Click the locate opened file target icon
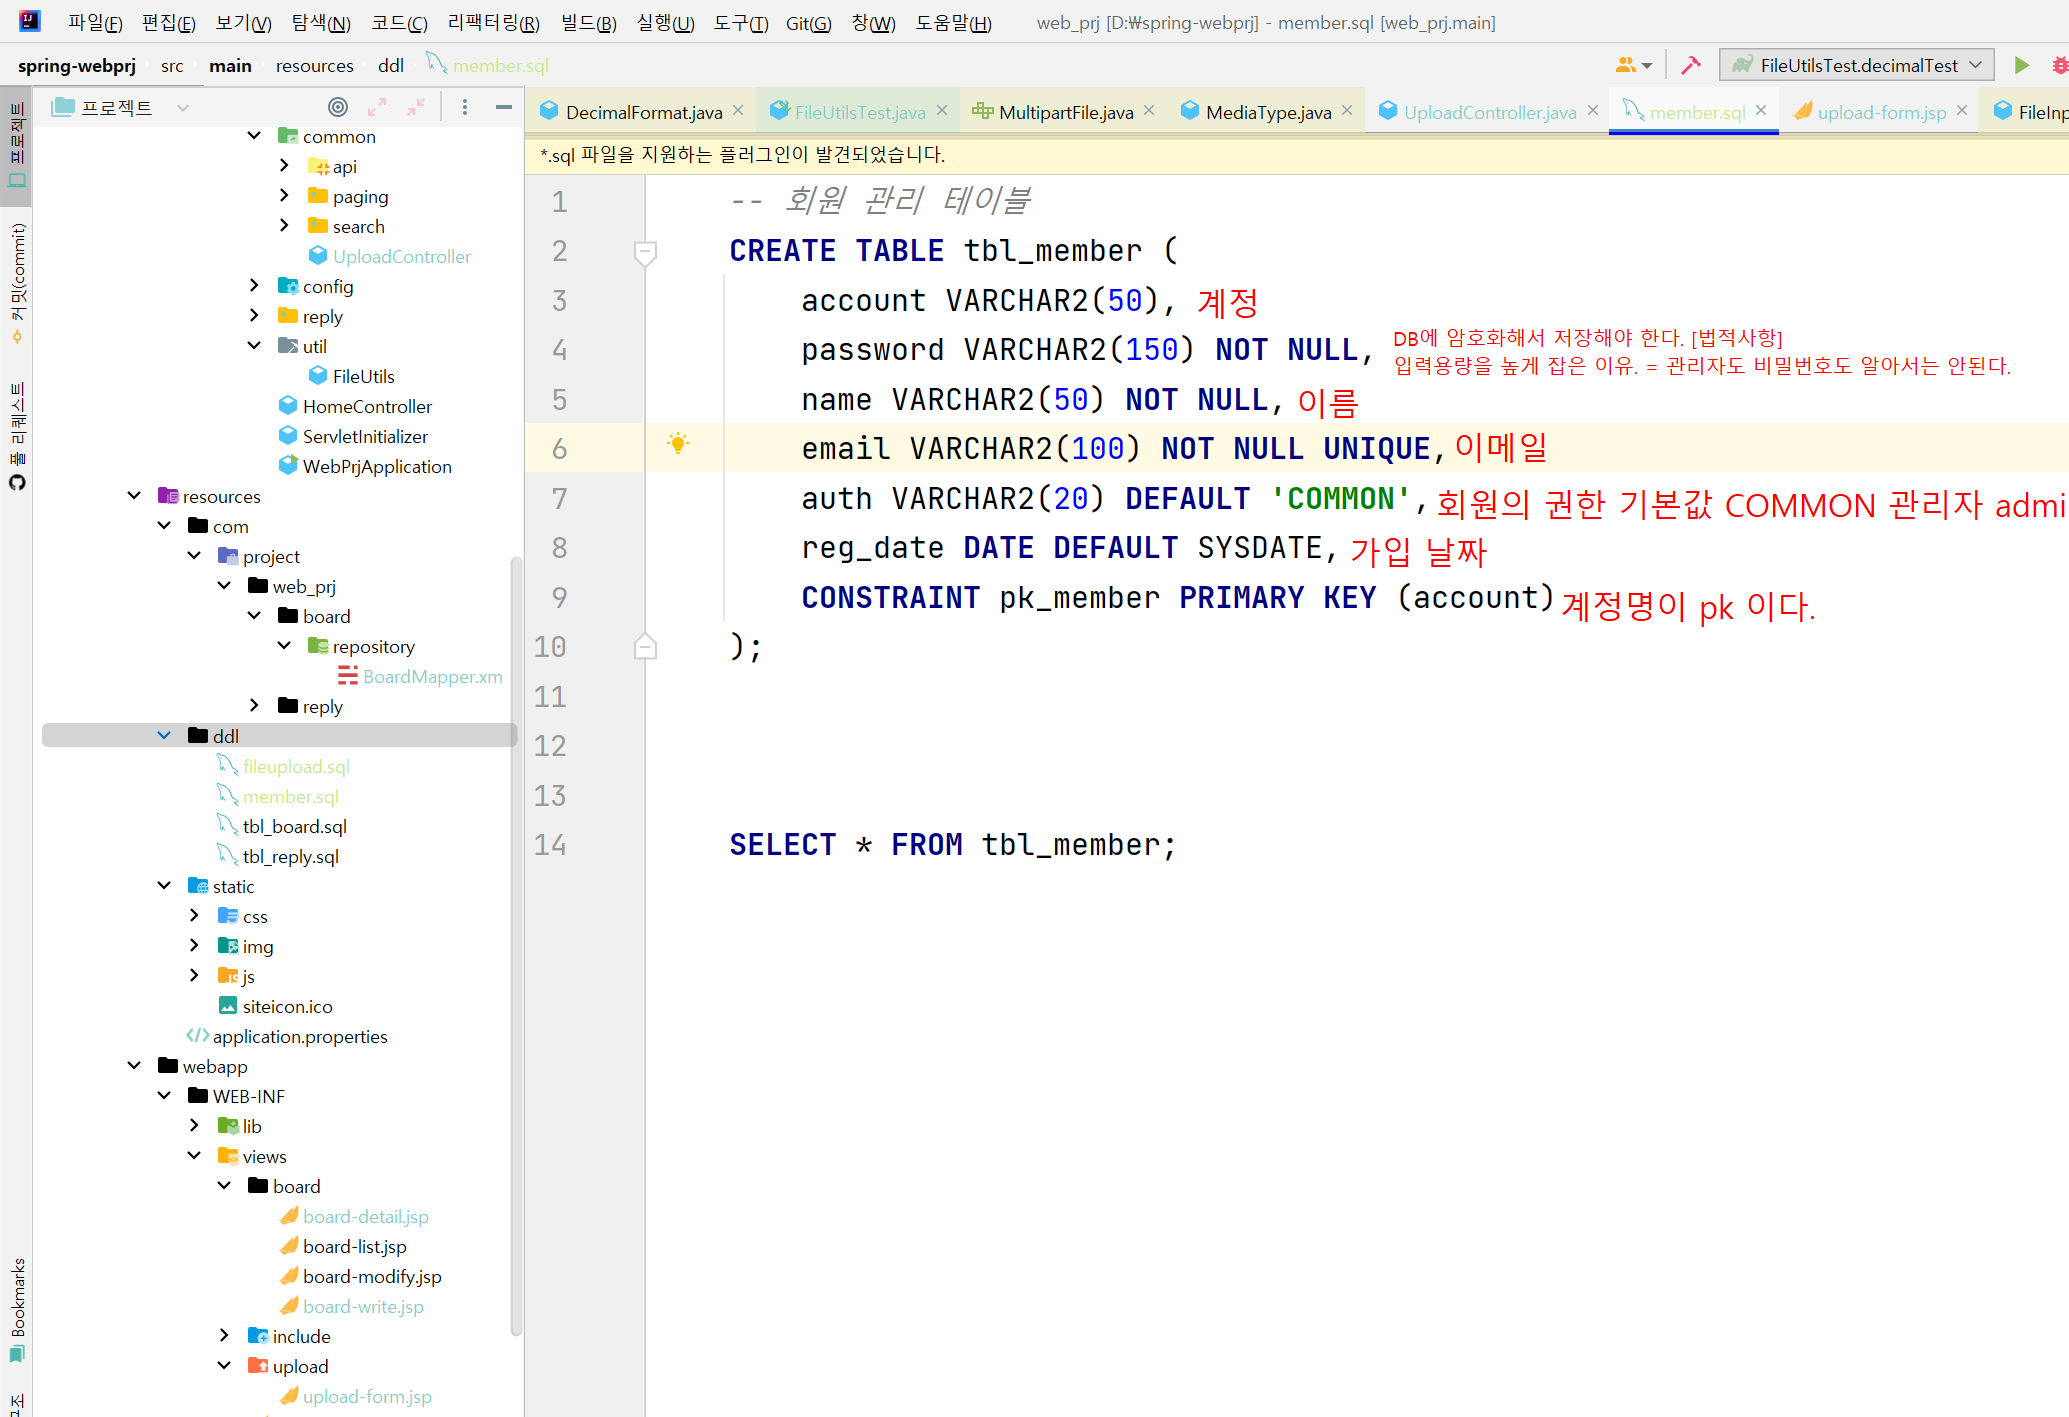2069x1417 pixels. (x=338, y=107)
